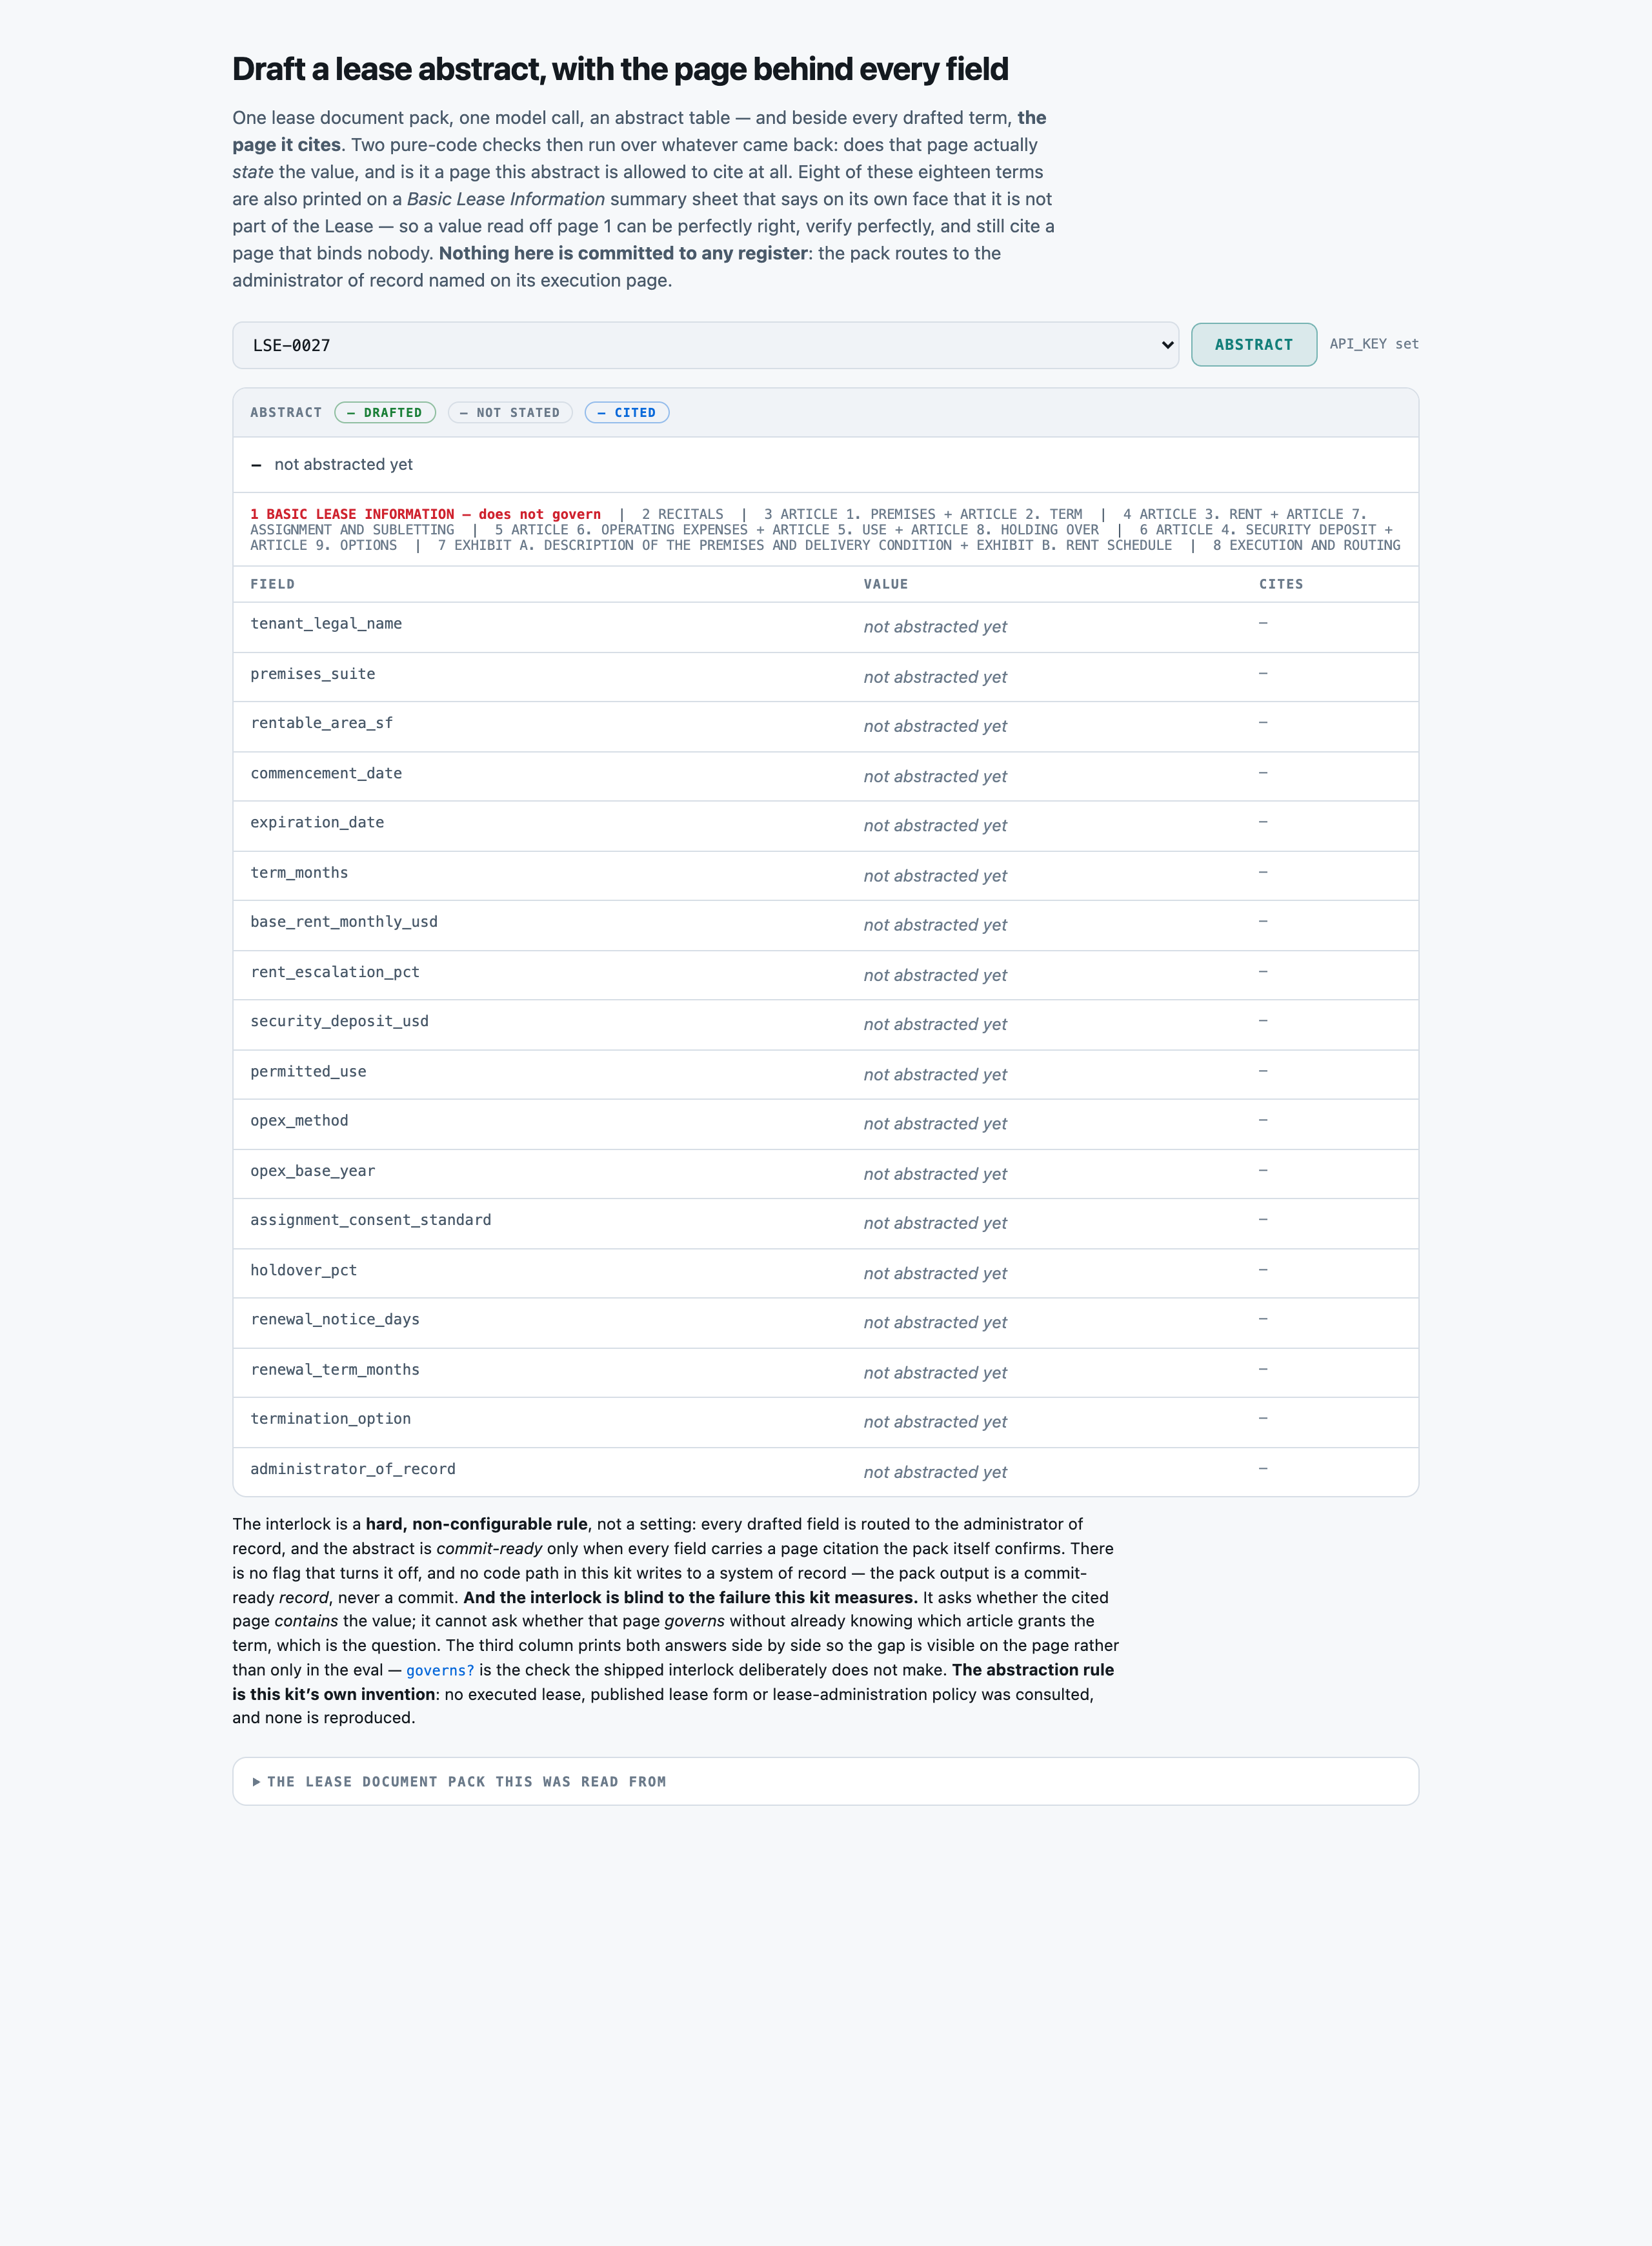The image size is (1652, 2246).
Task: Click the cites dash for premises_suite
Action: 1263,674
